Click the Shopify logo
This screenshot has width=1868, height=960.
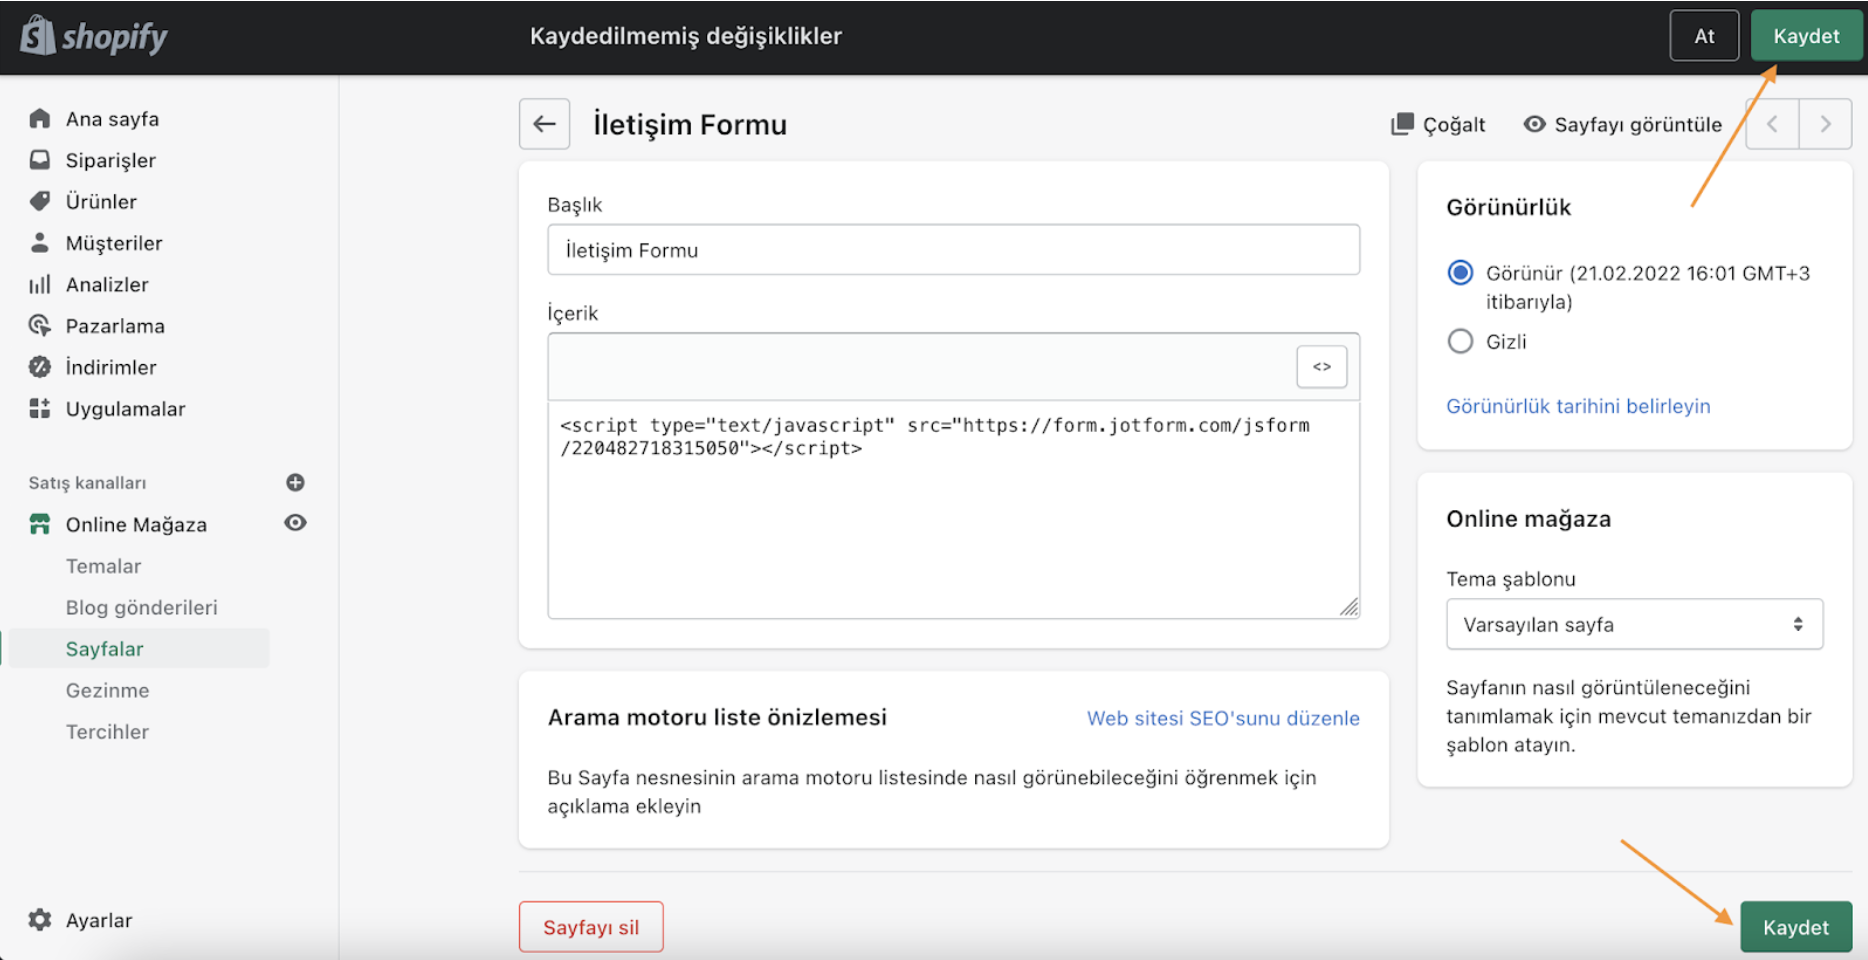[94, 36]
